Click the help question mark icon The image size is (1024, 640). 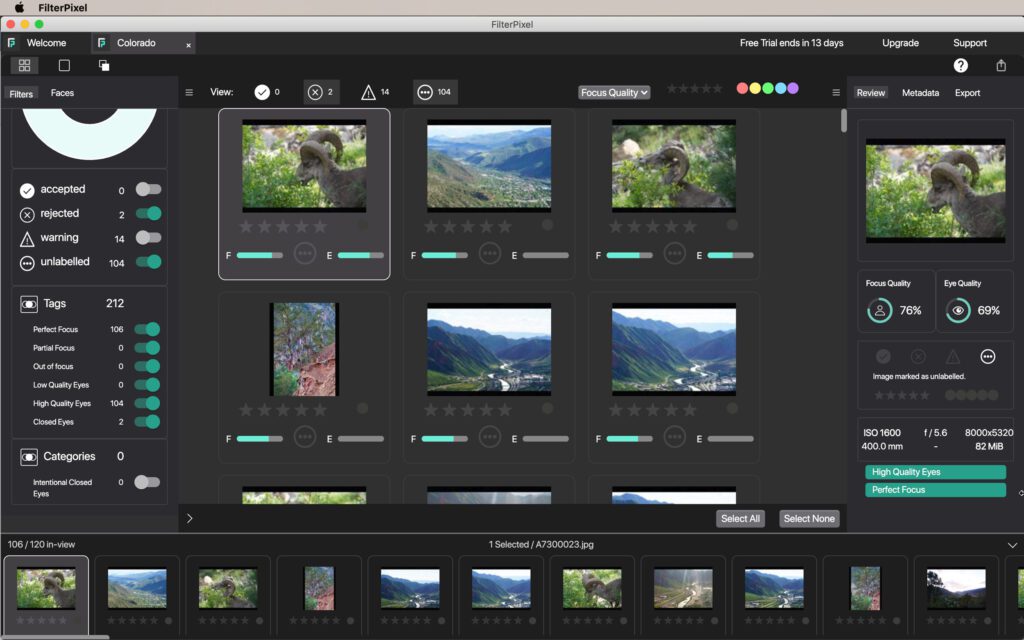[960, 66]
